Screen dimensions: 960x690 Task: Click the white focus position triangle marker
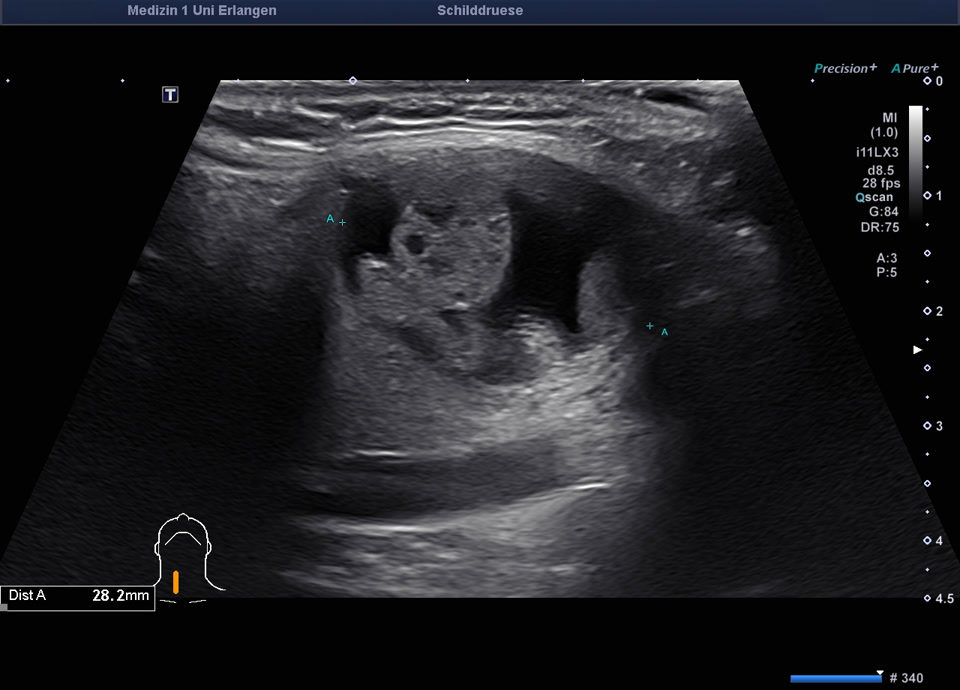917,350
